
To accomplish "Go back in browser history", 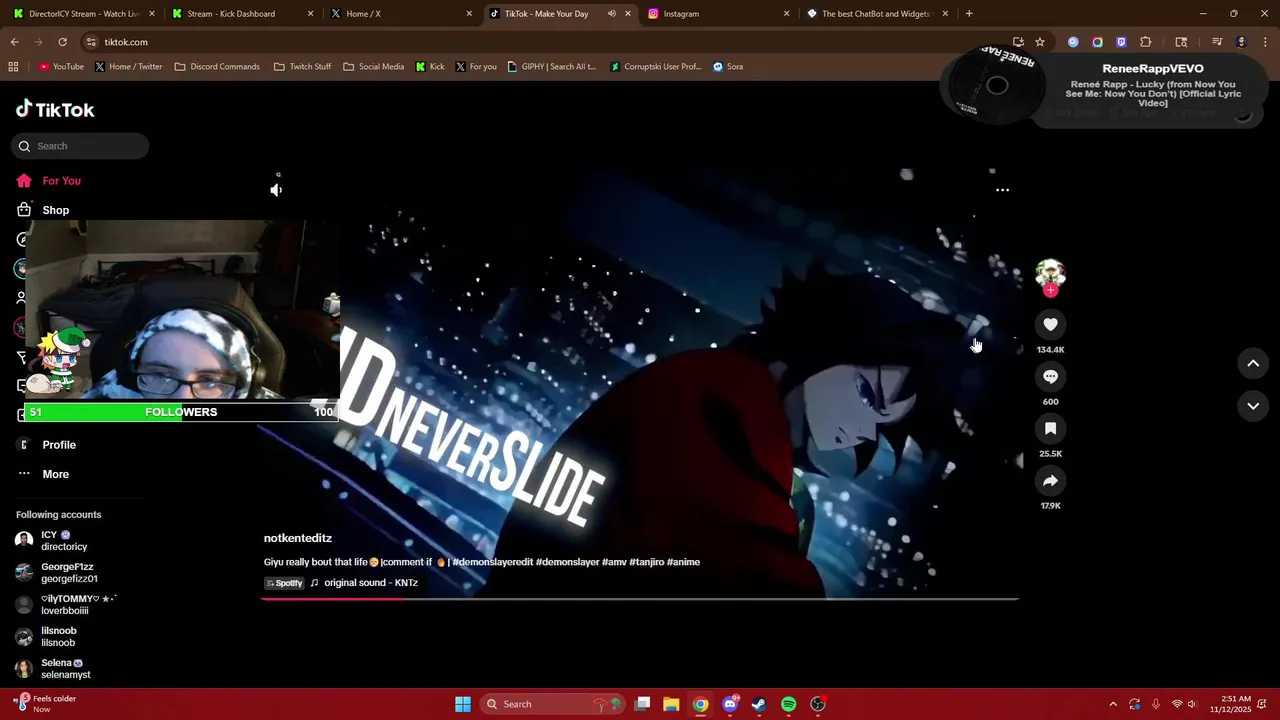I will (x=15, y=42).
